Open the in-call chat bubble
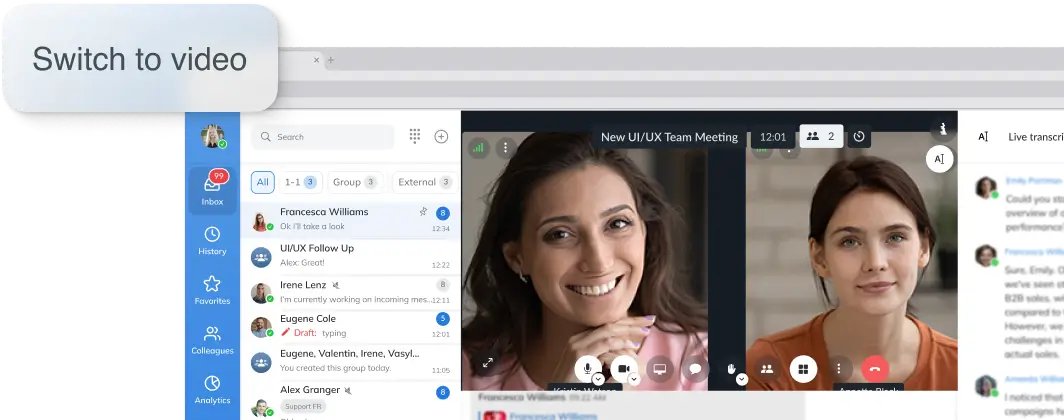The image size is (1064, 420). 695,369
